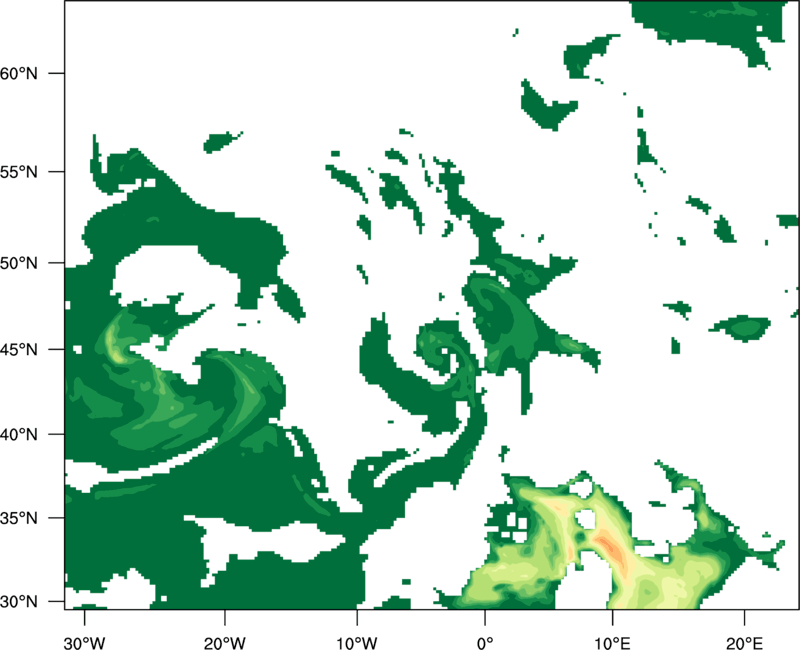
Task: Click the 55°N latitude label
Action: [19, 171]
